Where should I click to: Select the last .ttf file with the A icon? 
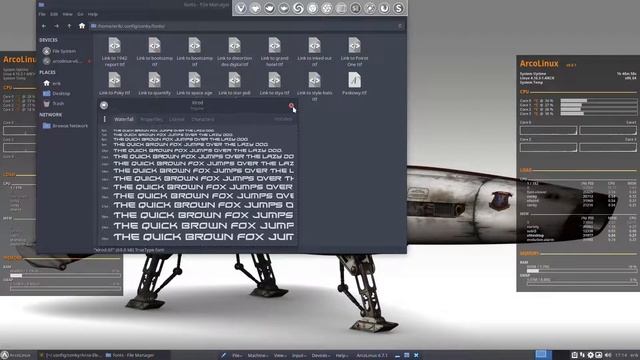click(x=354, y=84)
